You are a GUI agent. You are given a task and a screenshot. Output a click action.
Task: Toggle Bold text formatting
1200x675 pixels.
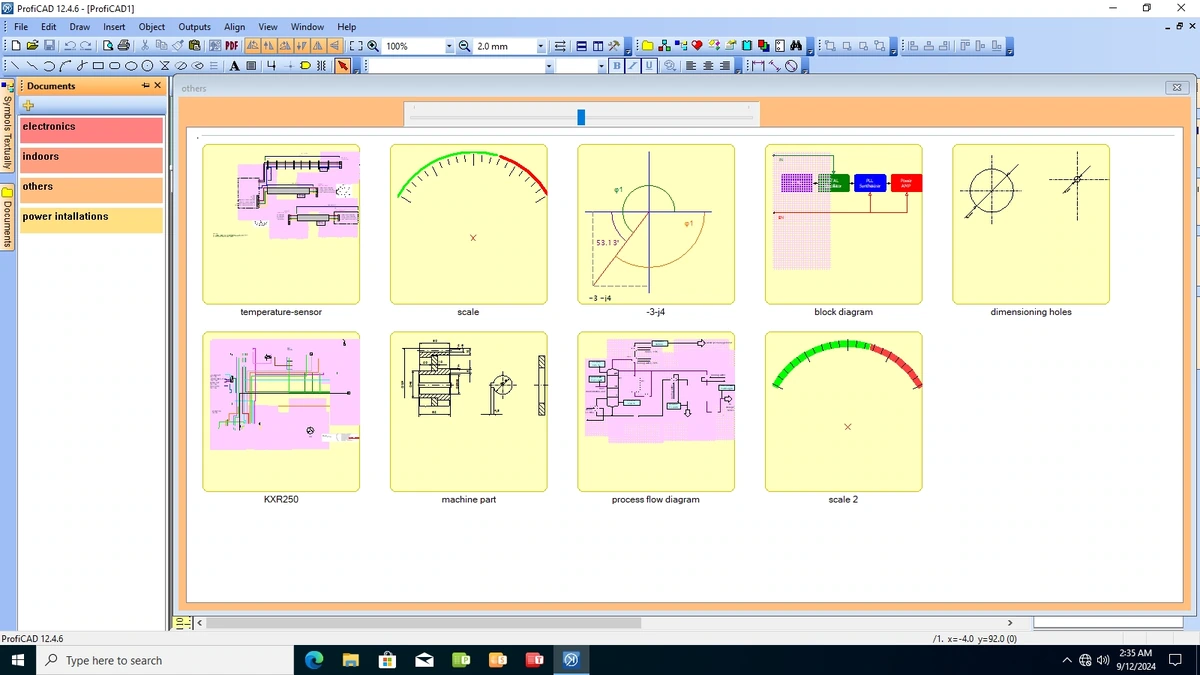click(617, 66)
